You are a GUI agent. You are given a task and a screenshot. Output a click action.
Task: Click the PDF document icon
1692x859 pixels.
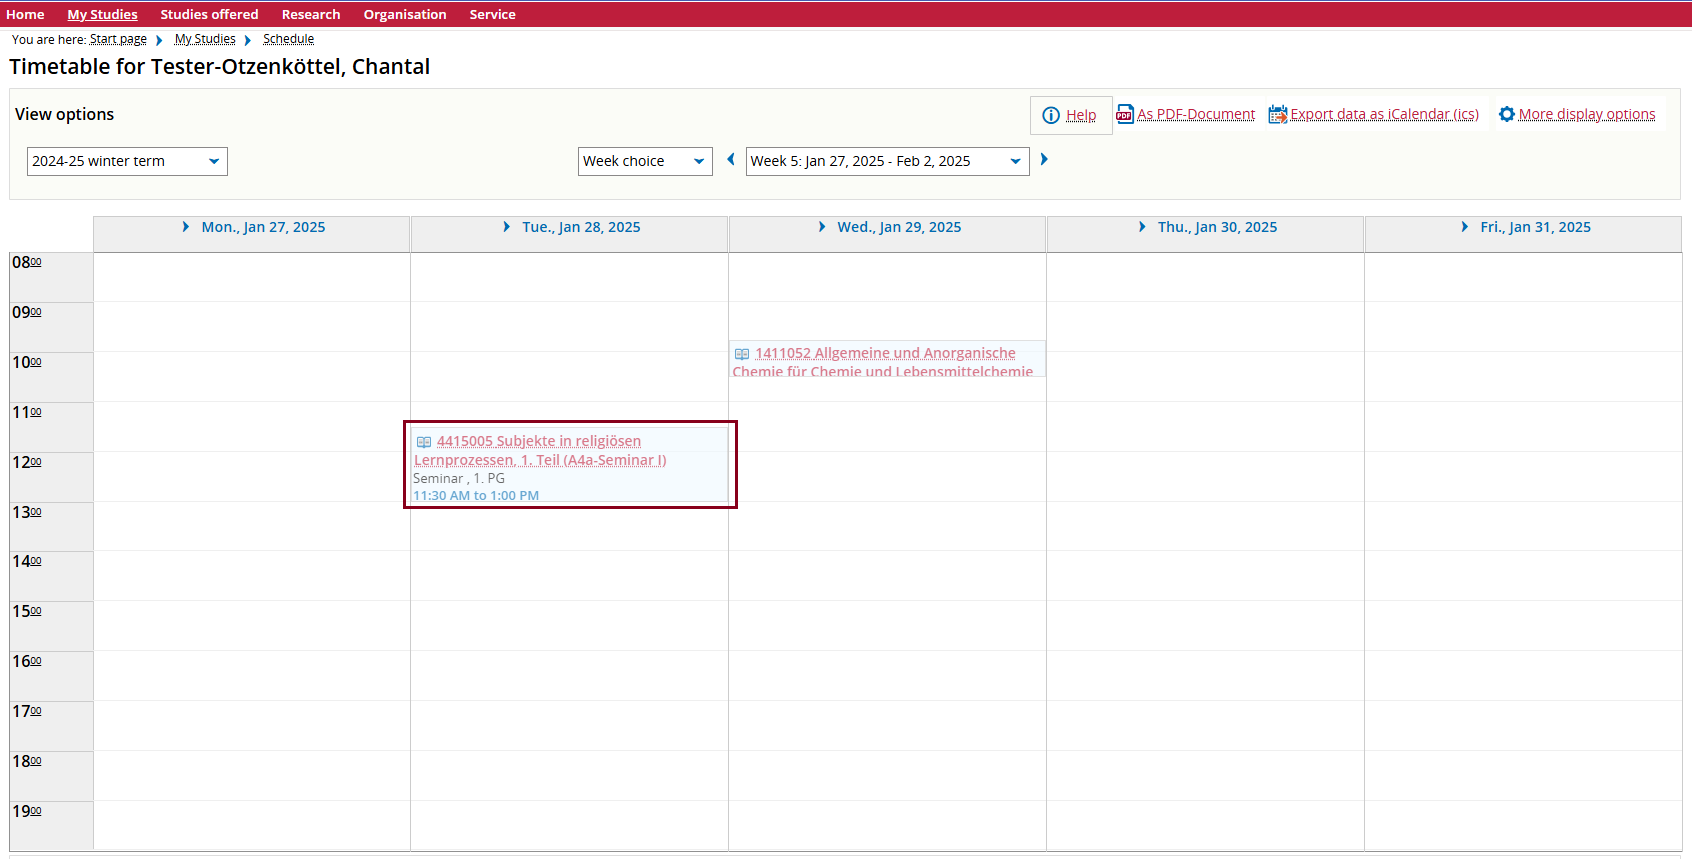pos(1125,114)
